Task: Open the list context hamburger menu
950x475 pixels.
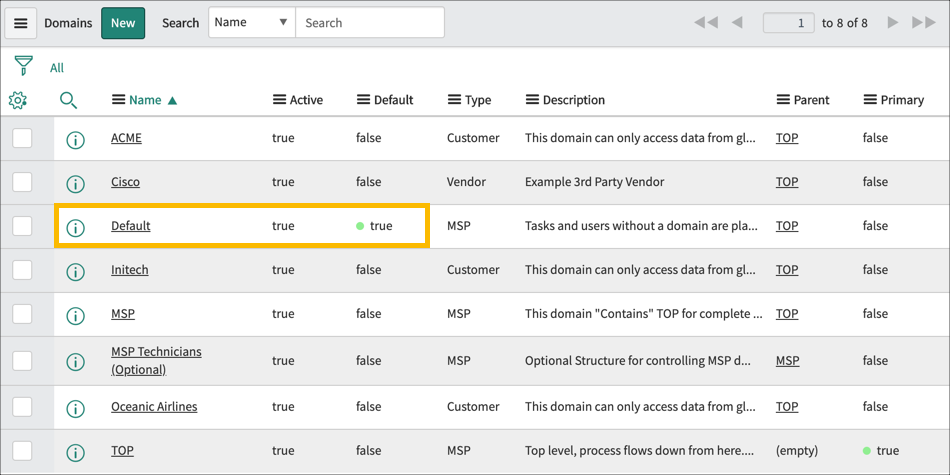Action: pyautogui.click(x=21, y=23)
